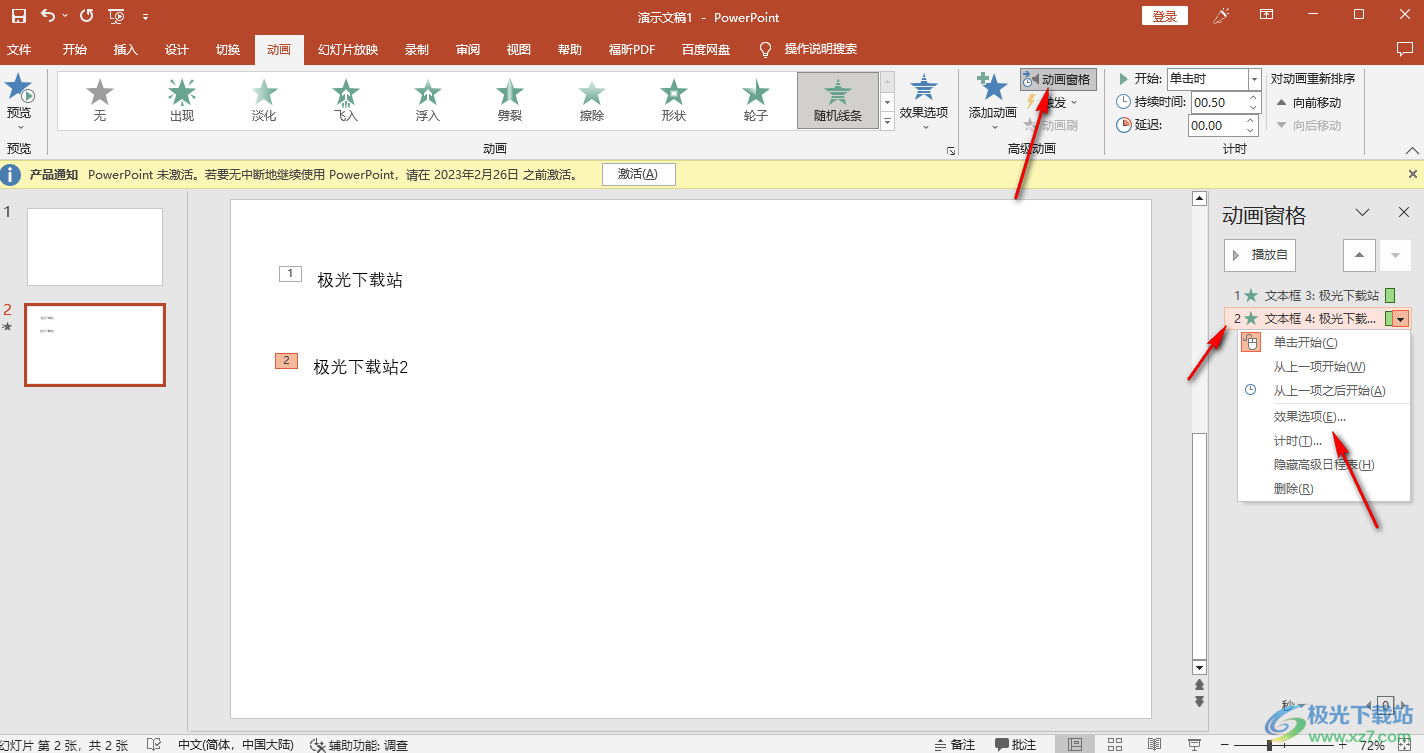Select the Fly In (飞入) animation
The width and height of the screenshot is (1424, 753).
[346, 100]
